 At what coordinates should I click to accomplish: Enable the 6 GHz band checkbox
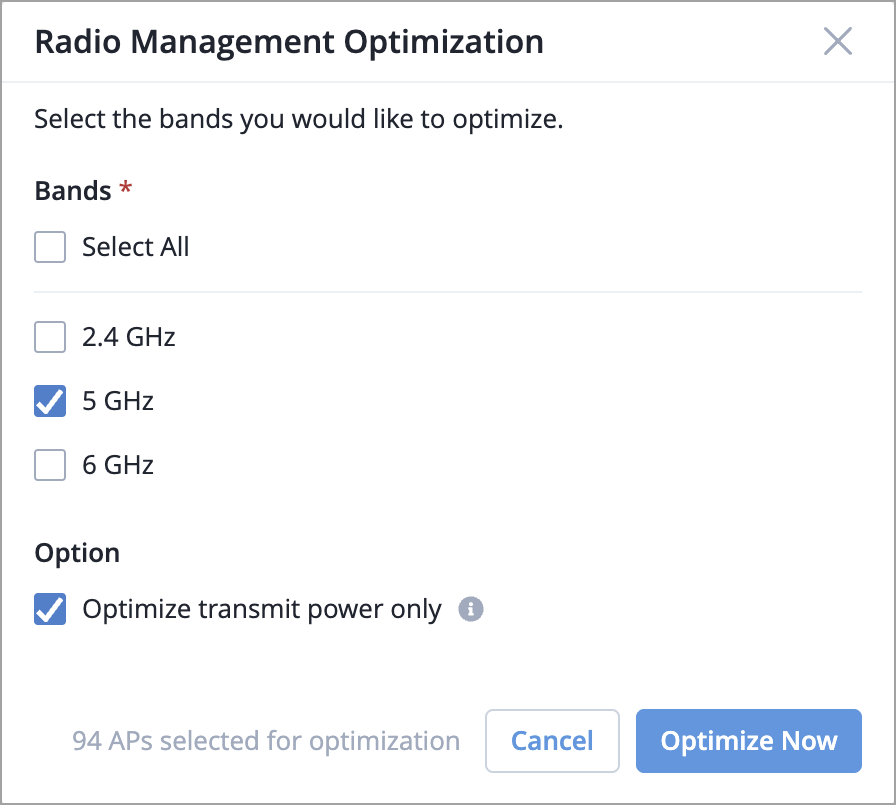click(x=50, y=465)
